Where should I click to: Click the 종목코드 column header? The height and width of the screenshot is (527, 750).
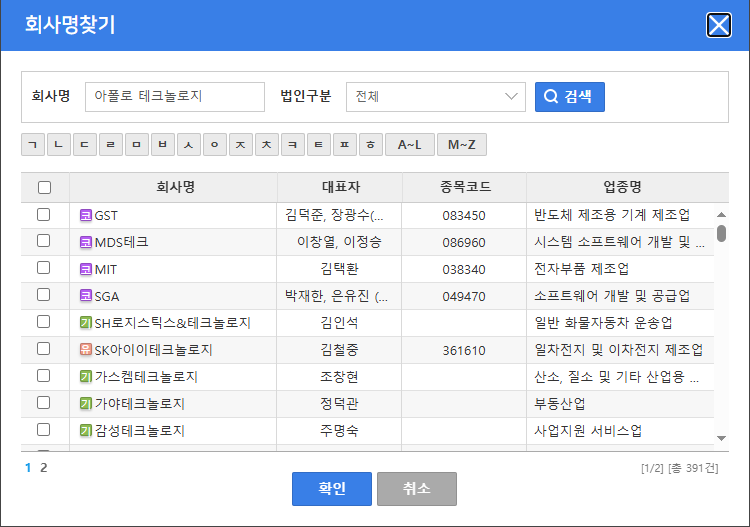pyautogui.click(x=465, y=187)
